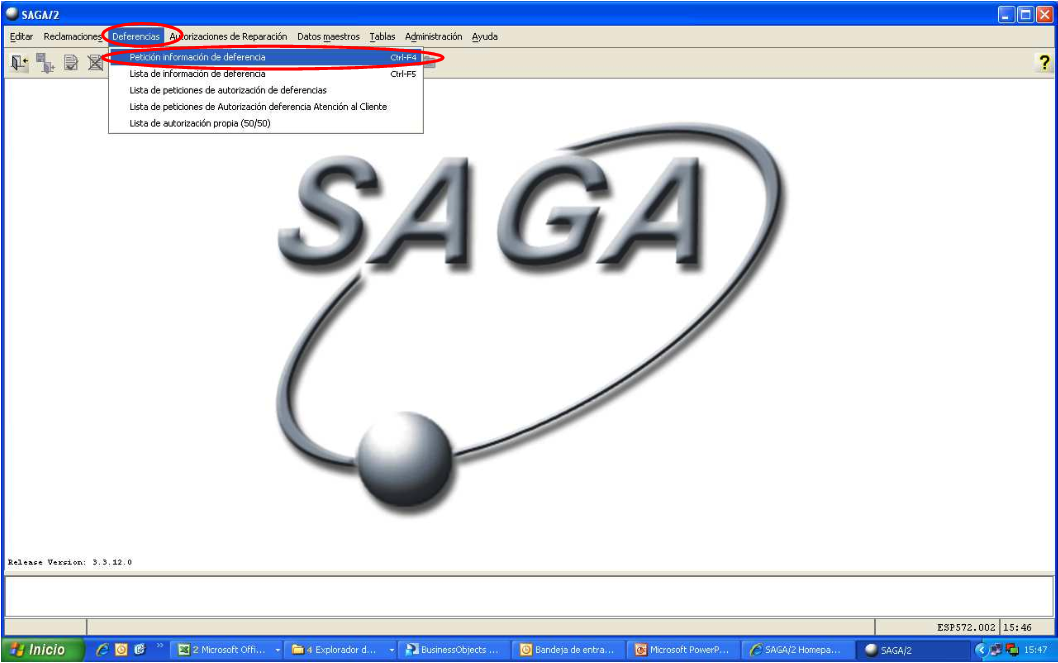Expand Explorador taskbar group arrow

tap(391, 650)
